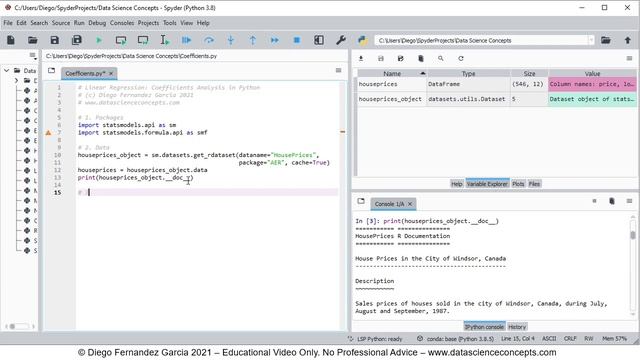Switch to the Help pane tab

(x=456, y=184)
